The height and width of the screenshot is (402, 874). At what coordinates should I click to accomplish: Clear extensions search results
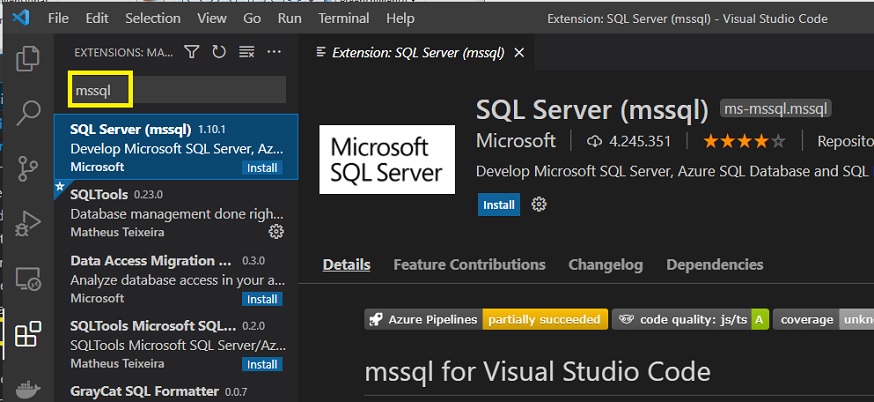tap(246, 52)
